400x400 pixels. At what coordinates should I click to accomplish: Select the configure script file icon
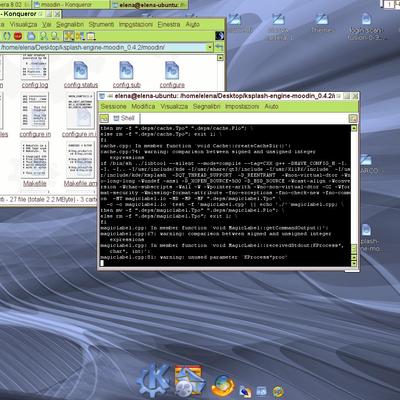point(172,71)
